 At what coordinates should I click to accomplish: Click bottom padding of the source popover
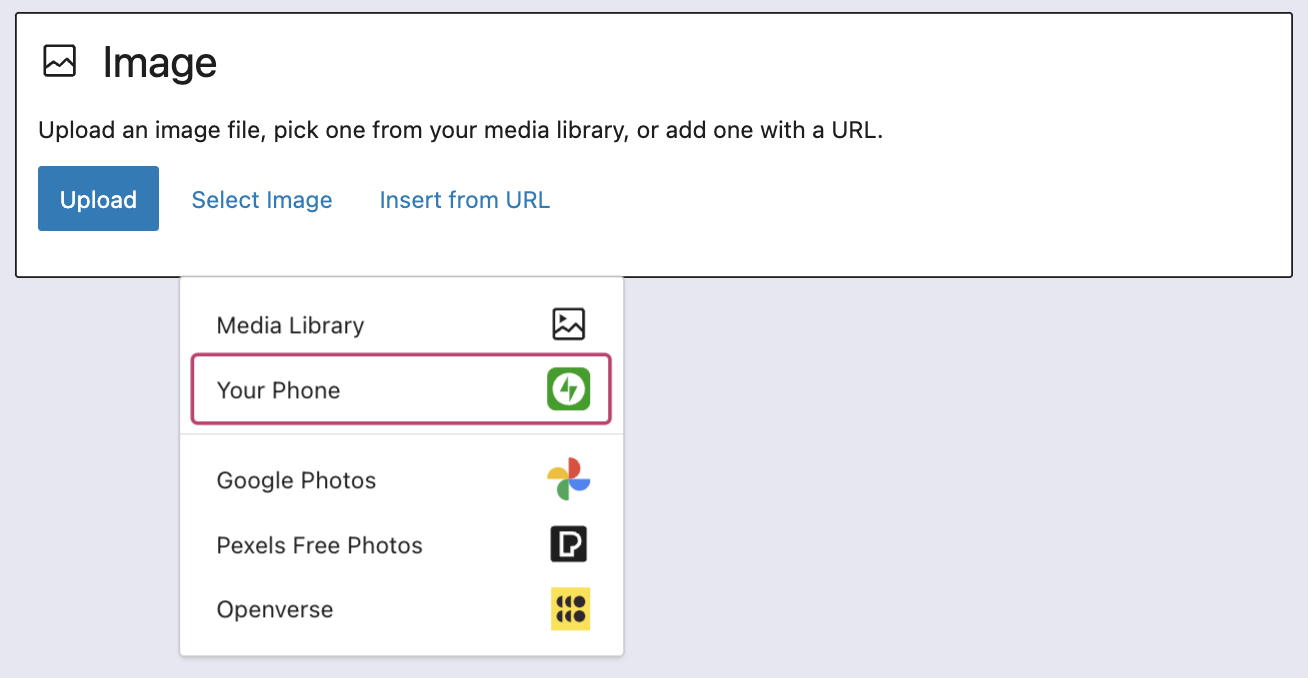pyautogui.click(x=400, y=645)
